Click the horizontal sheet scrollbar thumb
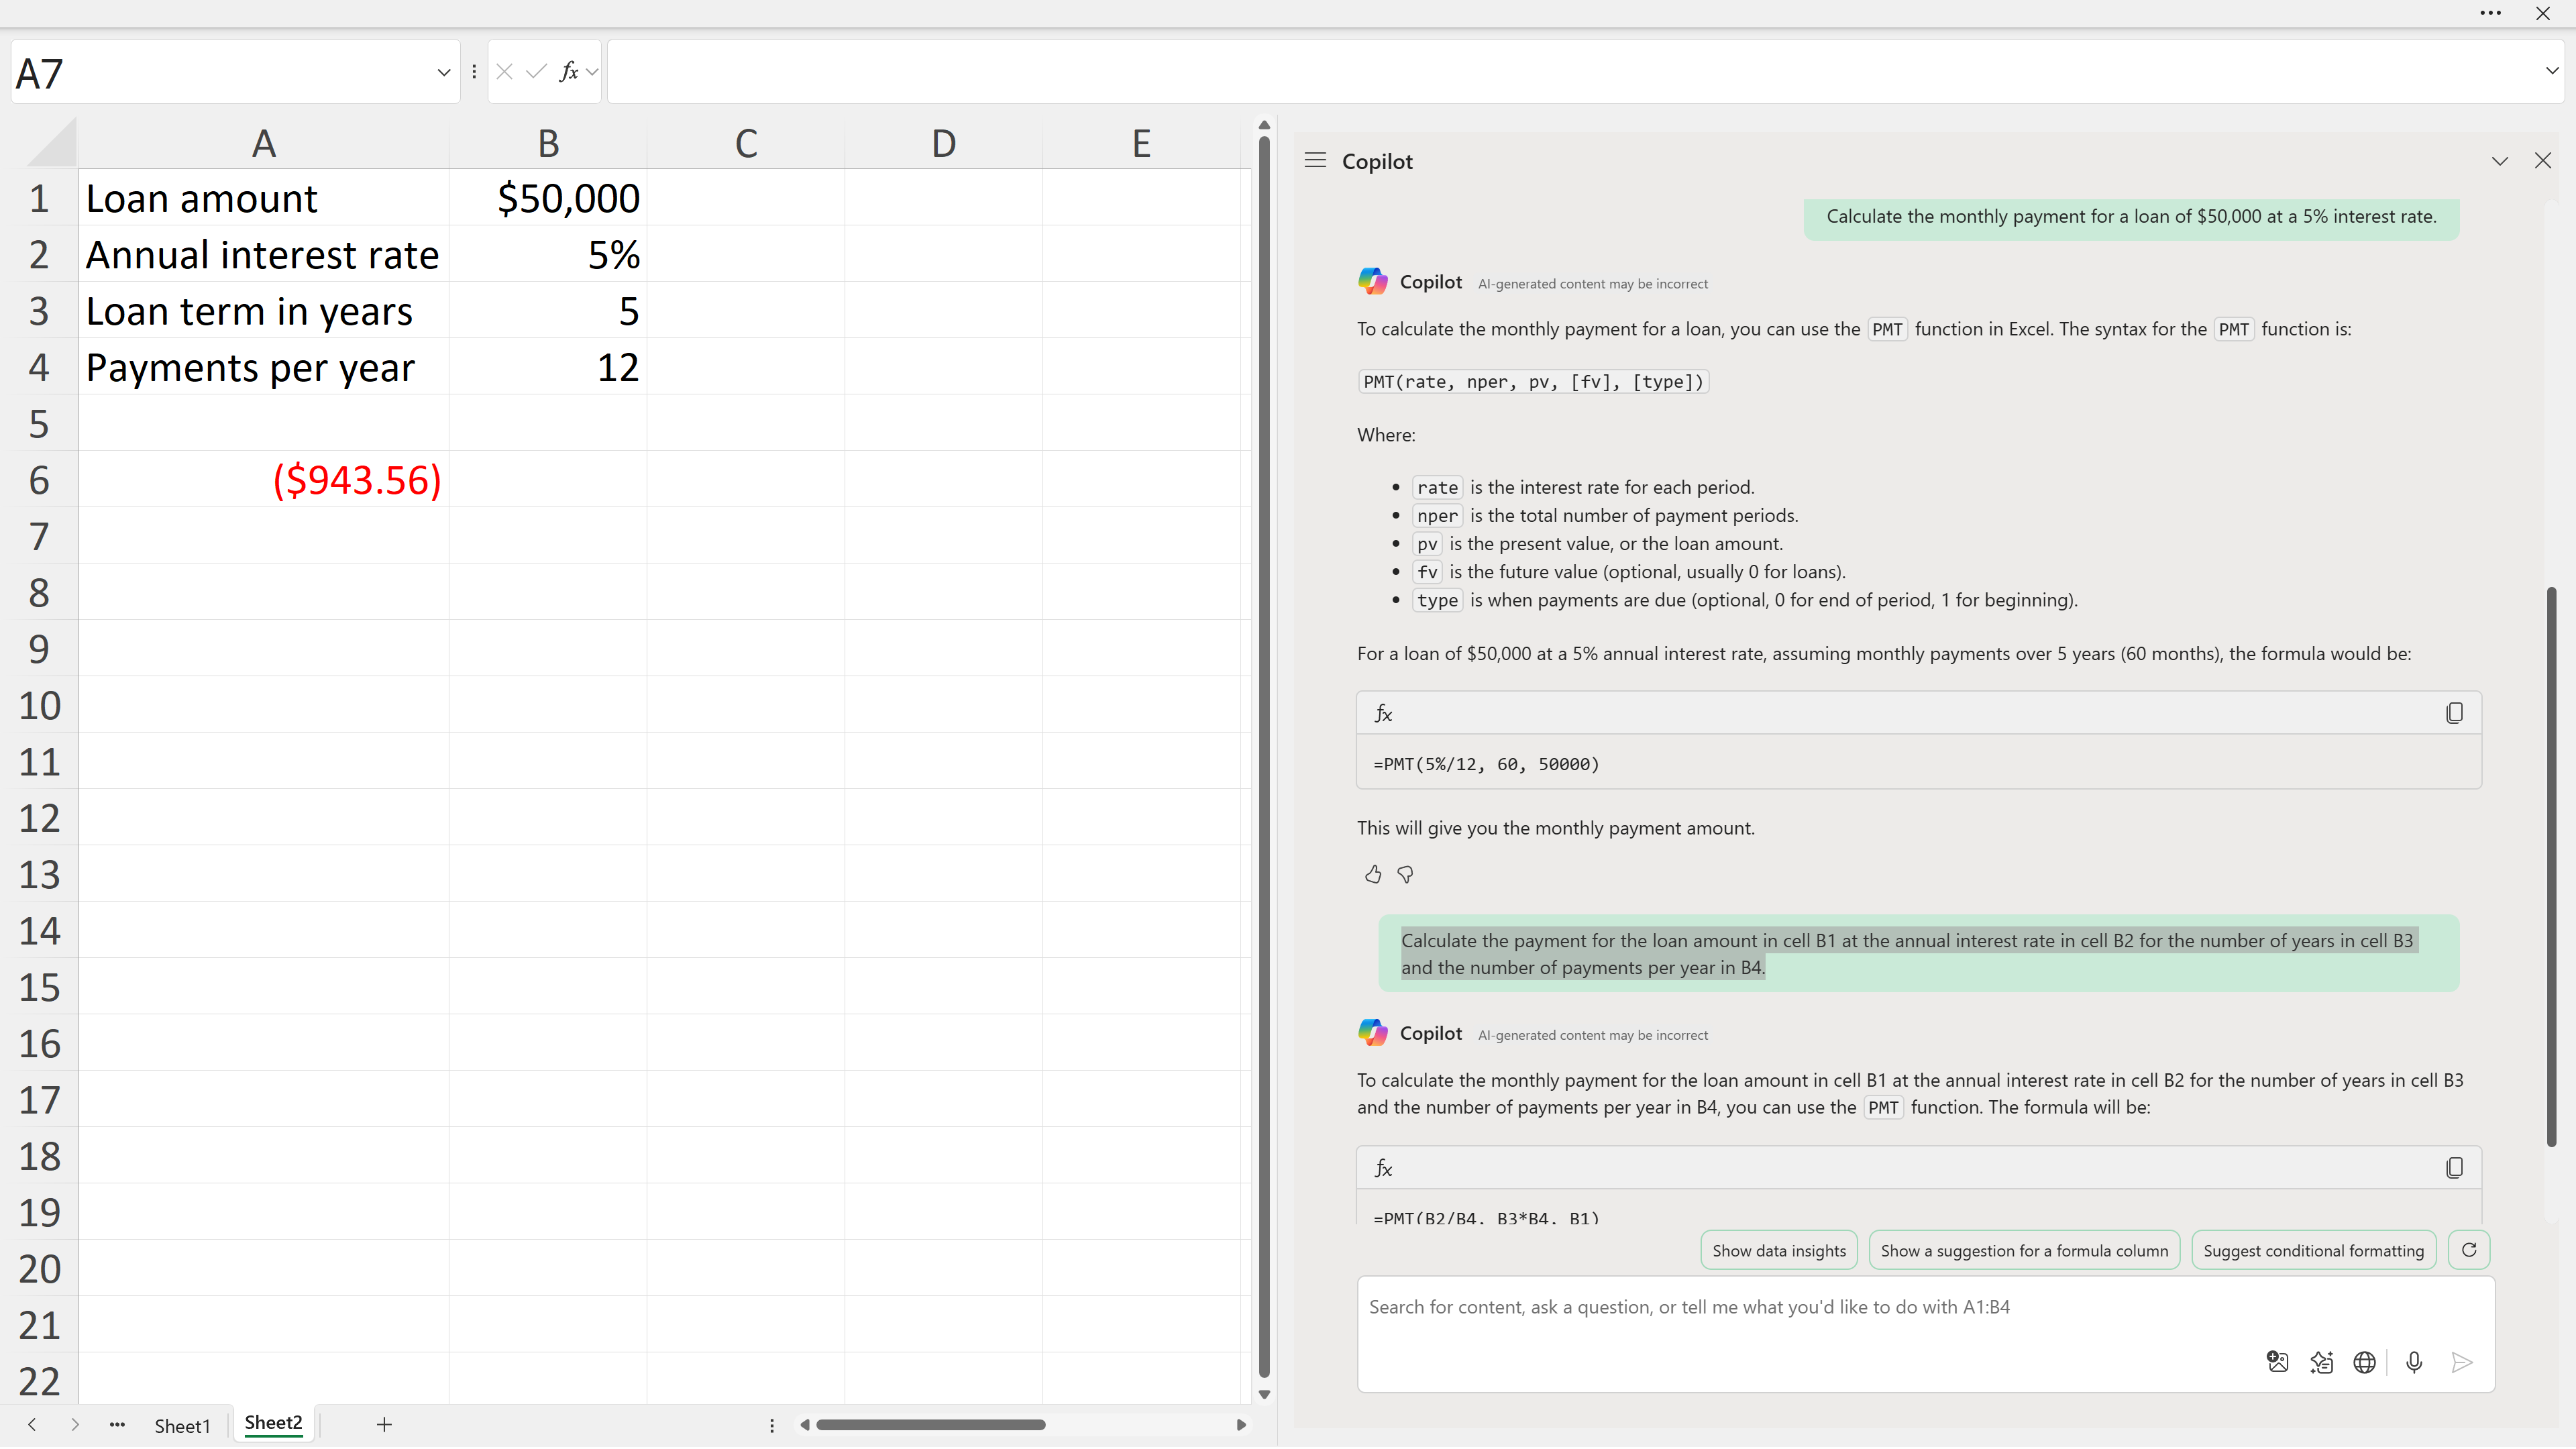 pos(930,1426)
